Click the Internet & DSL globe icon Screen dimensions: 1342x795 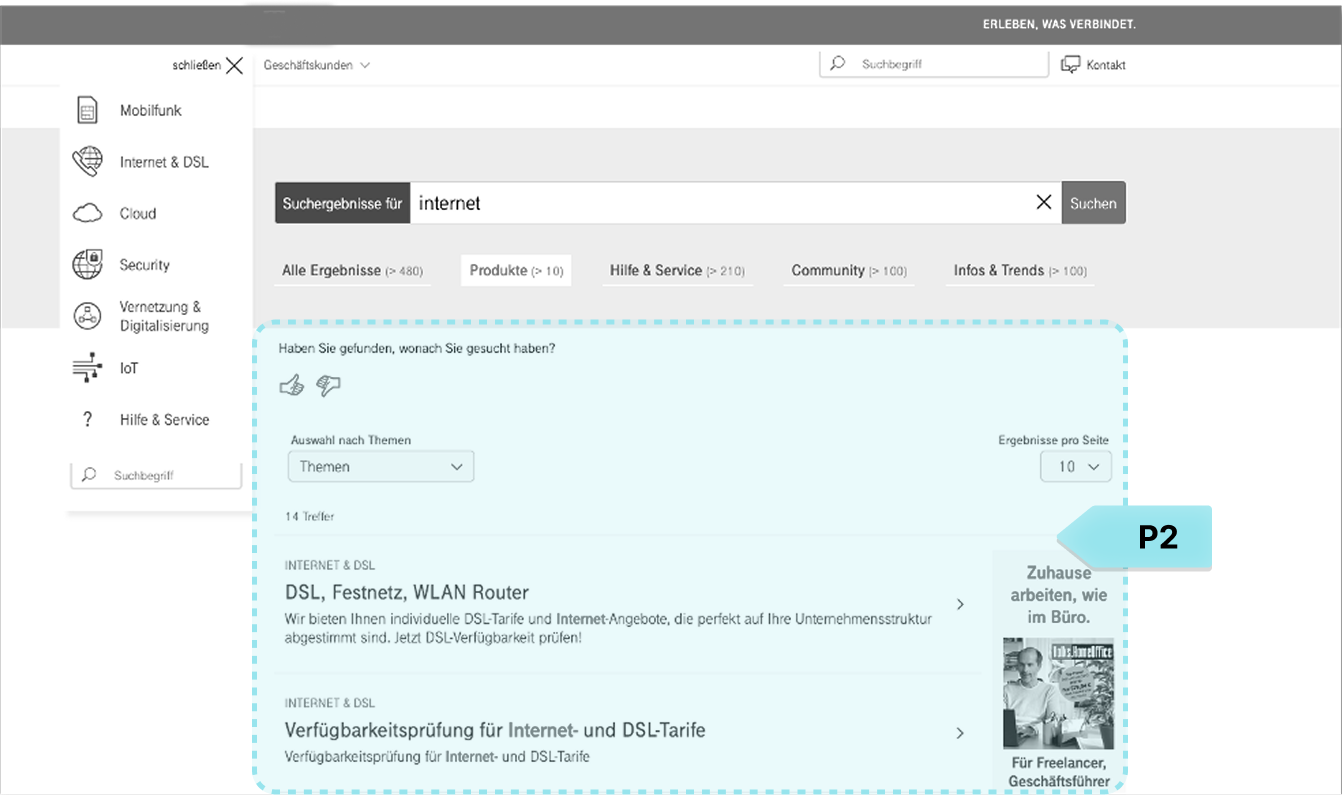pos(88,162)
